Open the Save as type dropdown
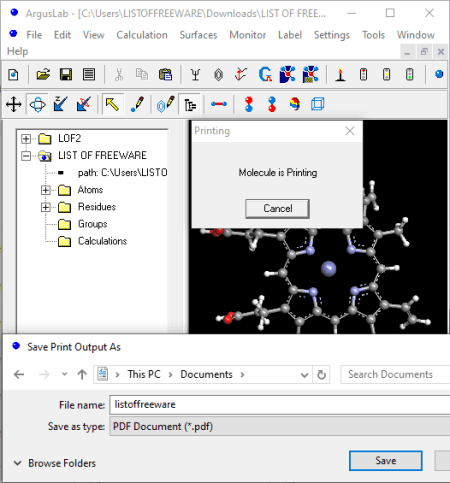This screenshot has width=450, height=483. pyautogui.click(x=279, y=426)
